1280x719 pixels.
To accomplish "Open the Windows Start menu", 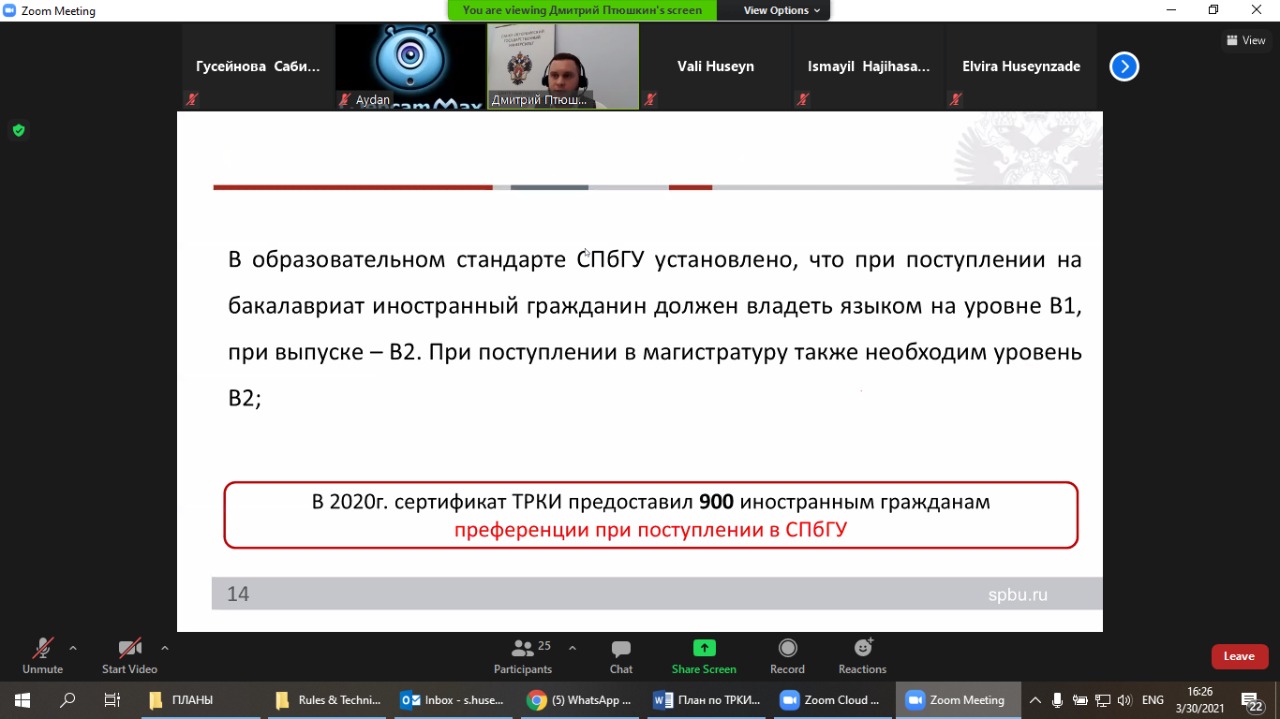I will (22, 700).
